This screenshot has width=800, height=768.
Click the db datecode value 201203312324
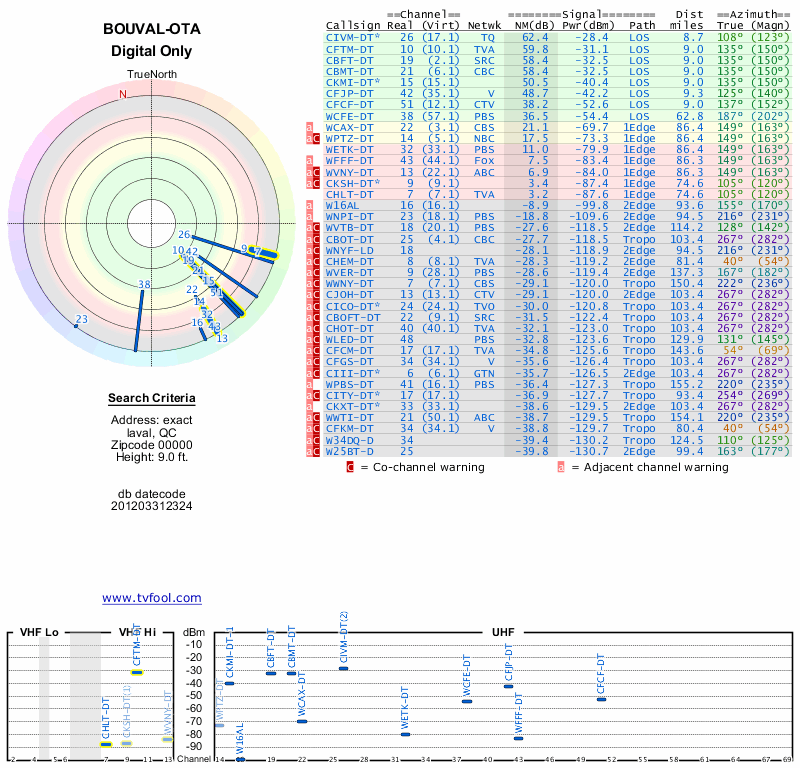[152, 506]
